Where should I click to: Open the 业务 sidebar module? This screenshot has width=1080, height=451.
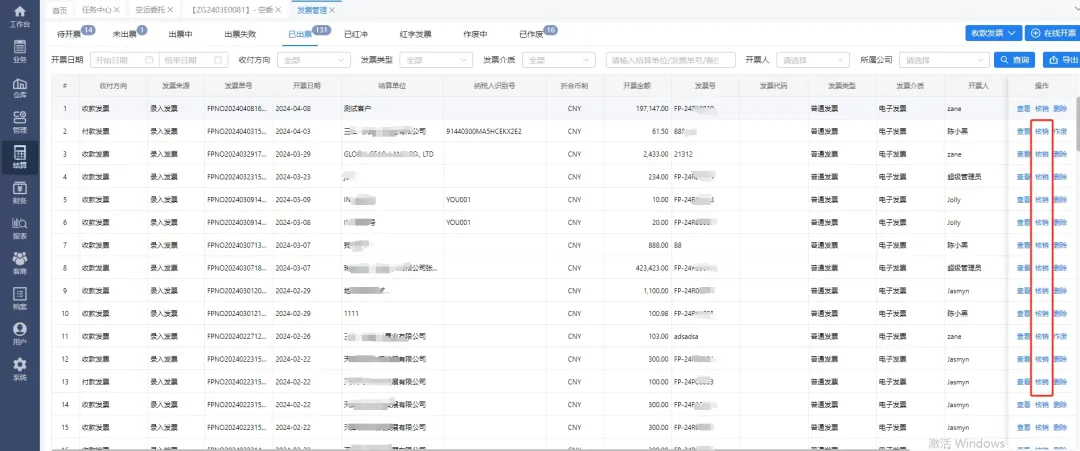point(20,52)
